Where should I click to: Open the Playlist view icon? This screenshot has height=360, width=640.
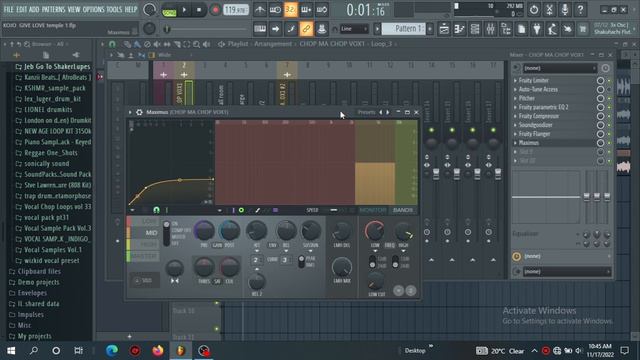[444, 29]
